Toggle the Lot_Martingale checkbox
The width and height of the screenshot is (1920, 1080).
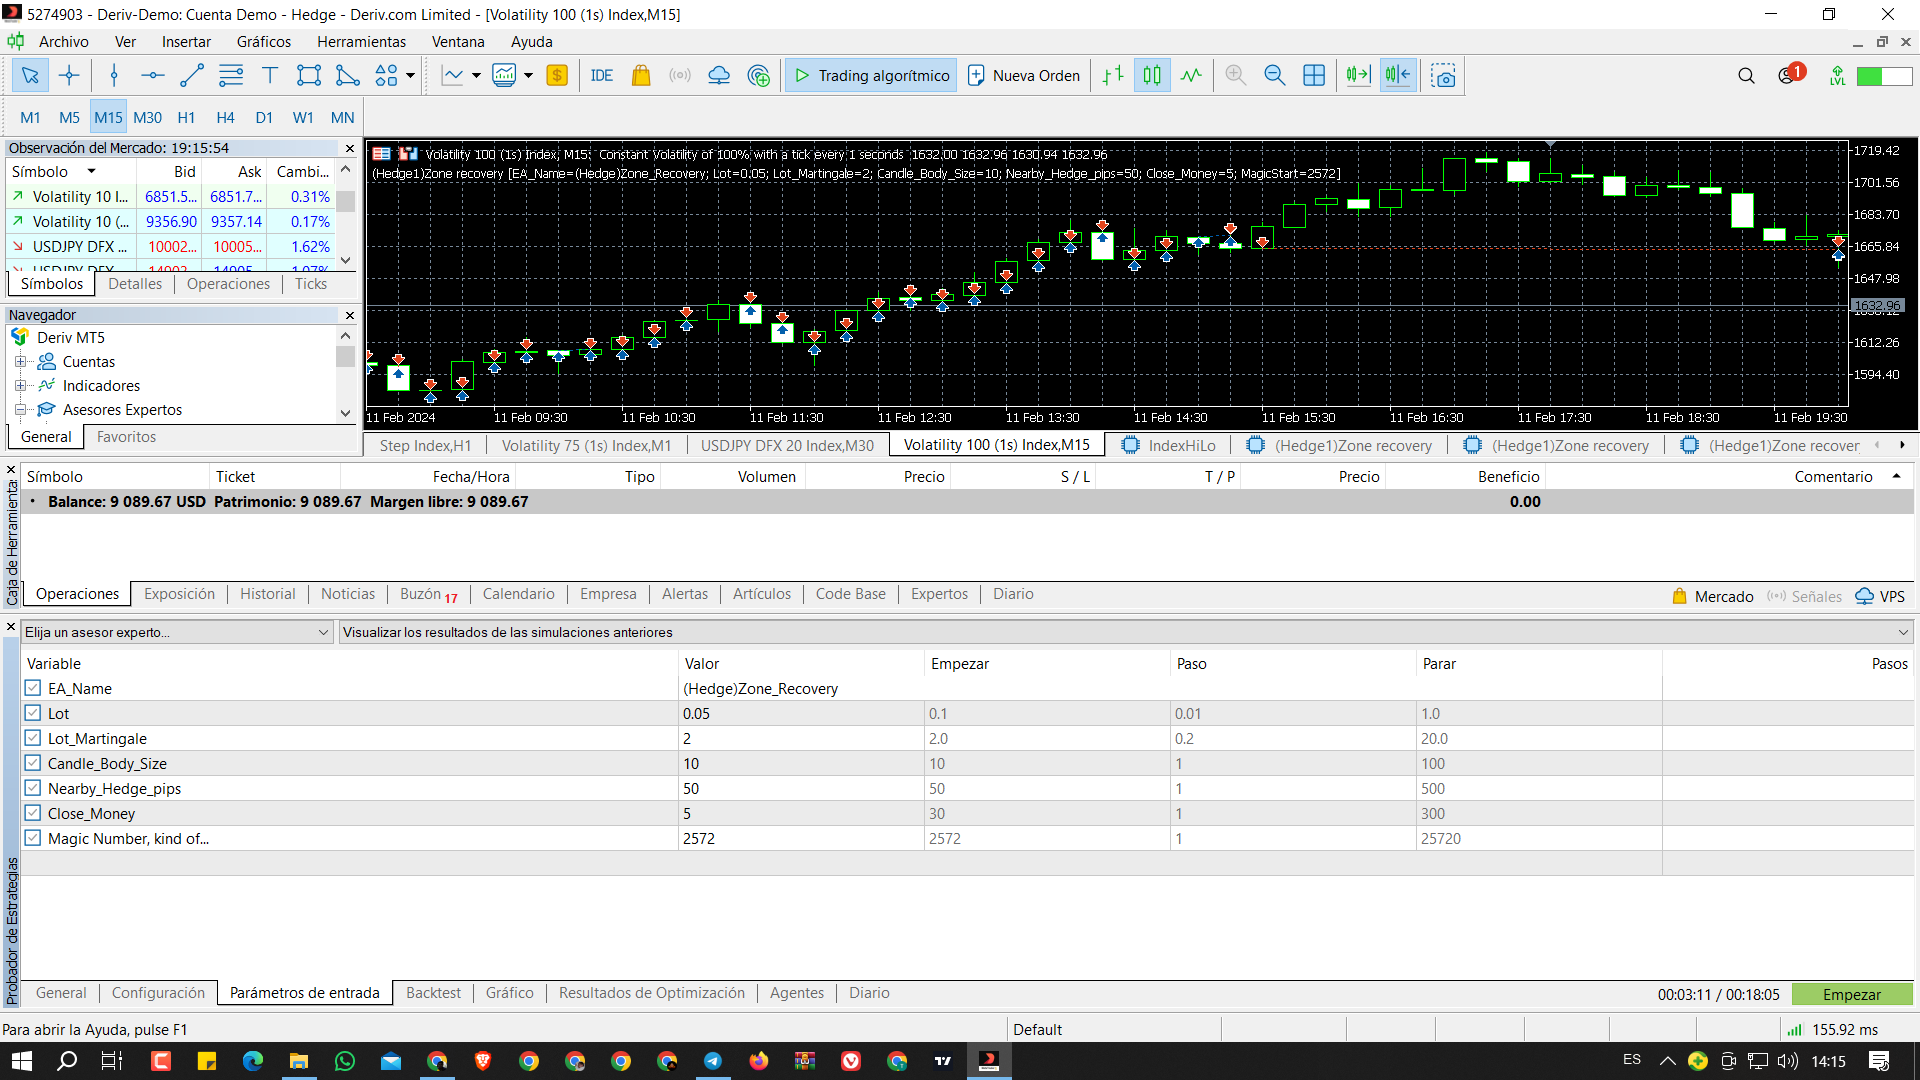coord(33,738)
